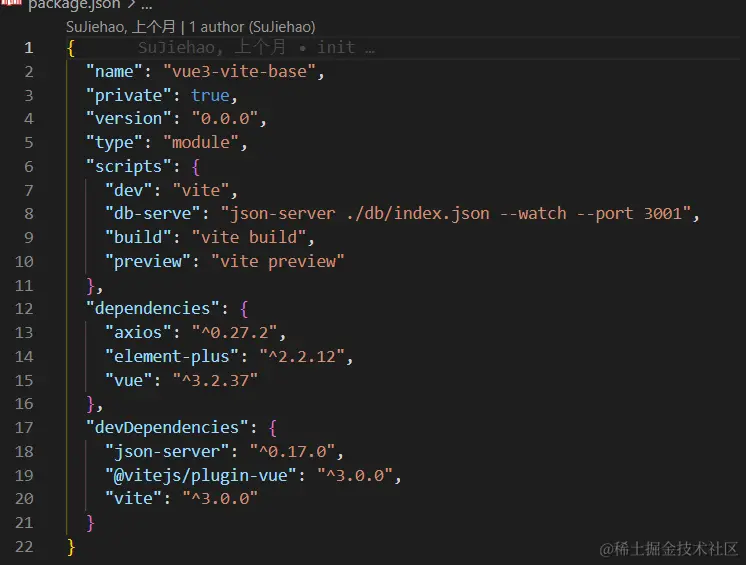
Task: Click the "vite" key on line 20
Action: 133,498
